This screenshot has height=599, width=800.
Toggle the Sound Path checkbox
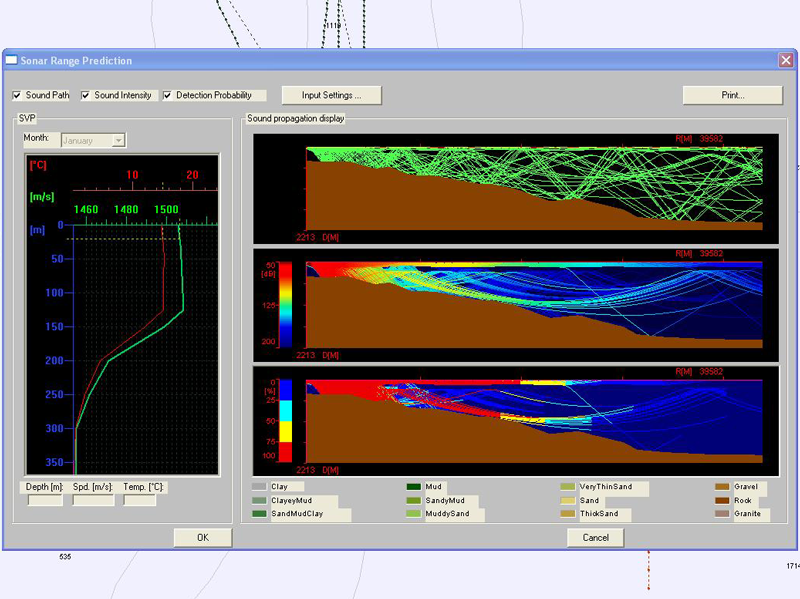point(17,96)
